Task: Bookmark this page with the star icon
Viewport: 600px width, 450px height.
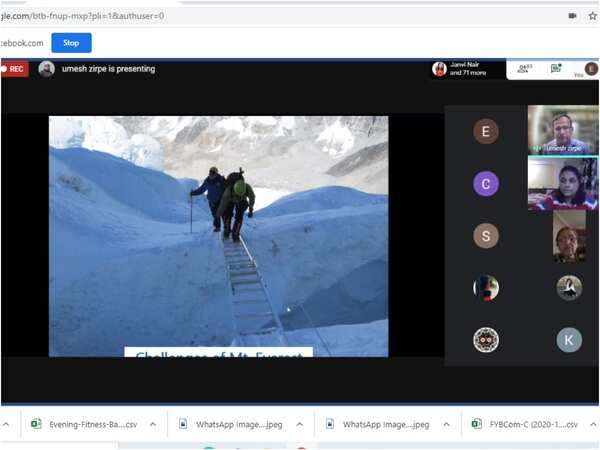Action: coord(594,16)
